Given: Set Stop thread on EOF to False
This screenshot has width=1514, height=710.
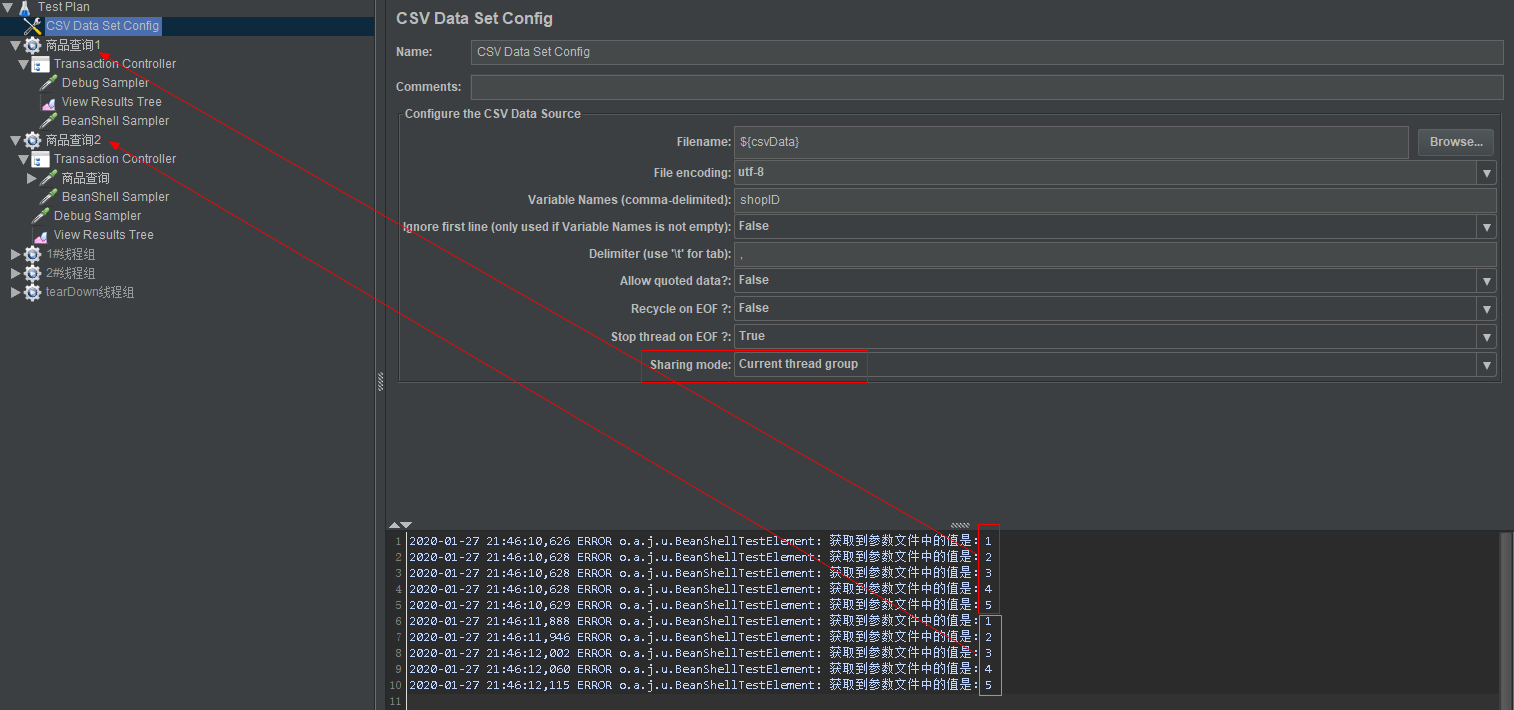Looking at the screenshot, I should click(1488, 337).
